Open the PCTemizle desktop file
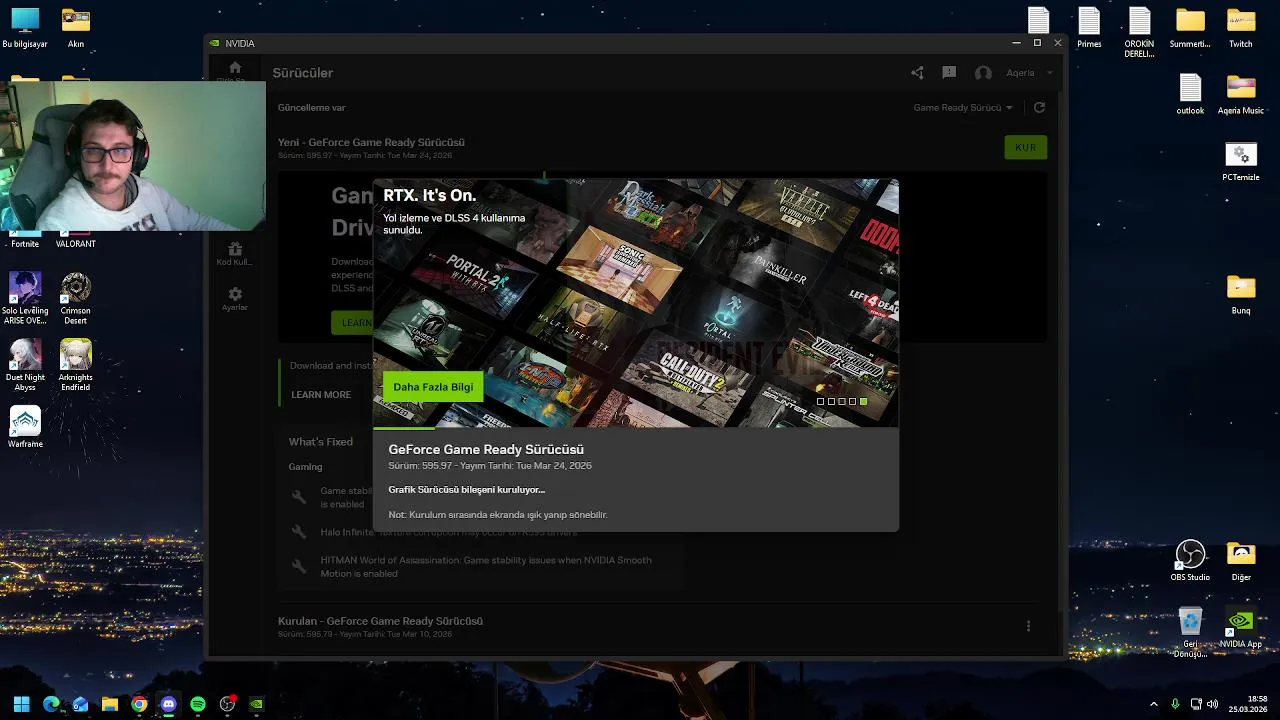1280x720 pixels. (x=1241, y=162)
